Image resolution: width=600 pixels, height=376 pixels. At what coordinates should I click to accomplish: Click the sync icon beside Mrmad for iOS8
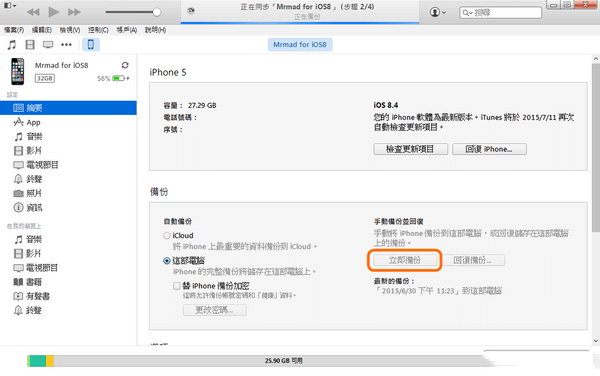coord(125,65)
